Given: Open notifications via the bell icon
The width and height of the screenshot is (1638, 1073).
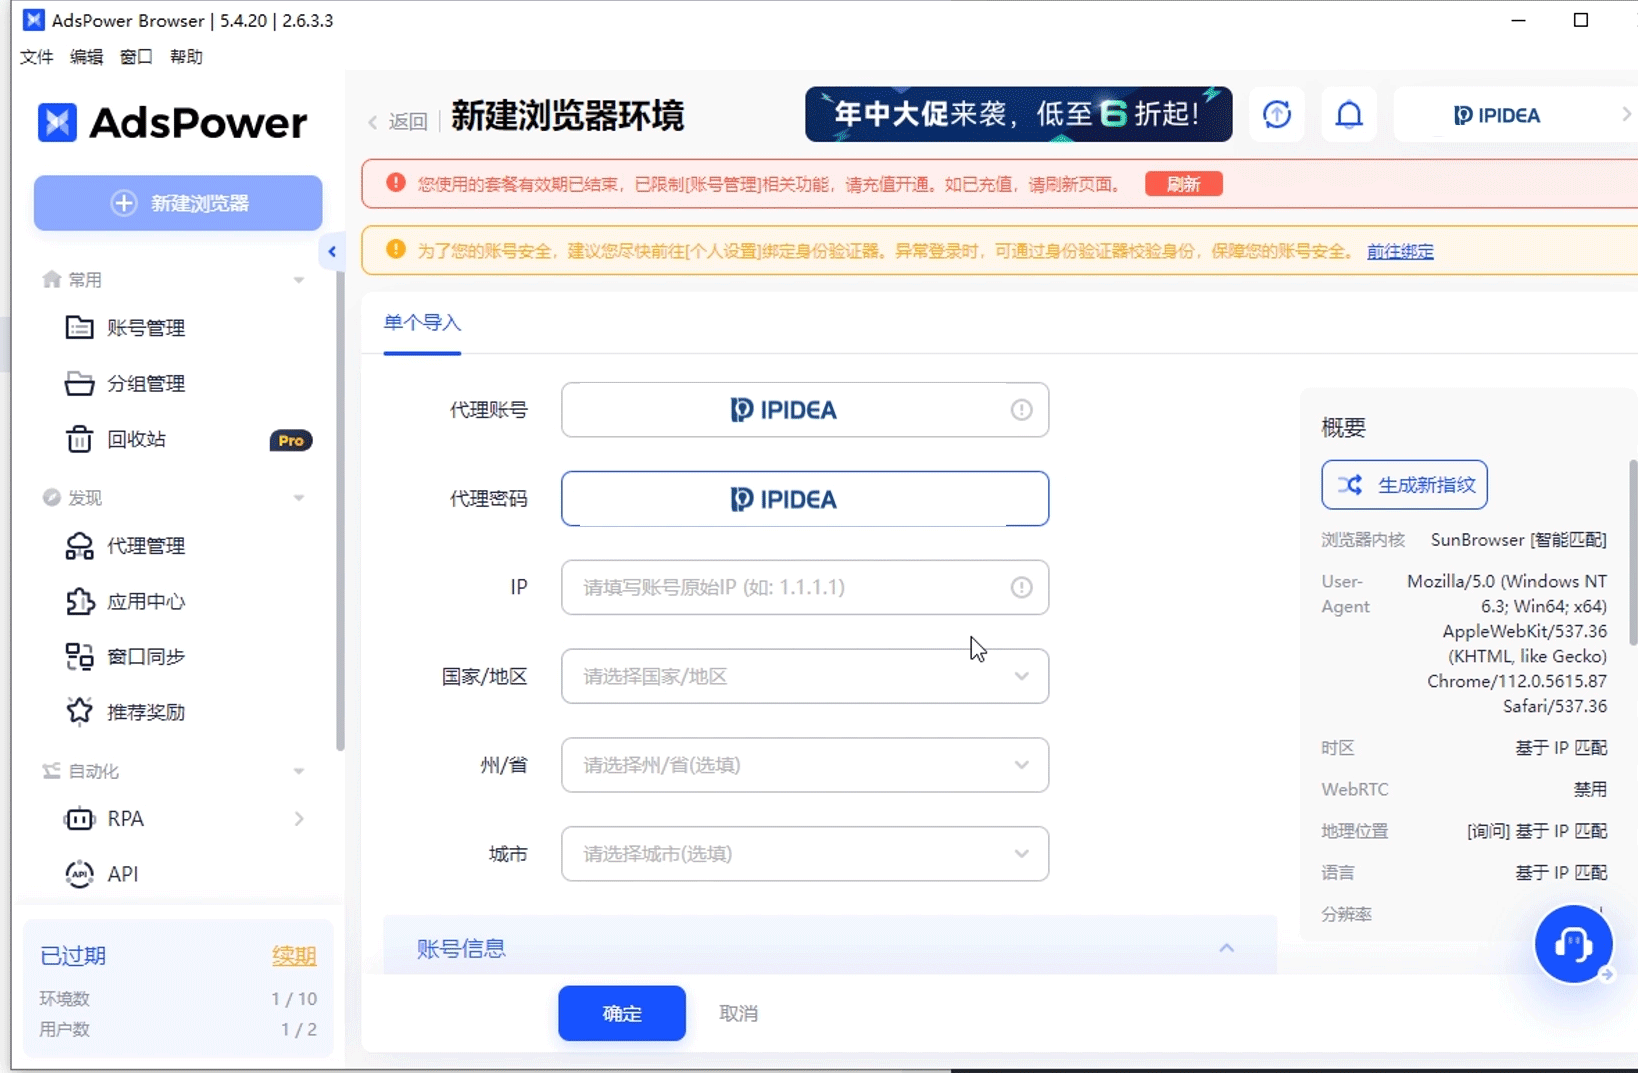Looking at the screenshot, I should click(1349, 114).
